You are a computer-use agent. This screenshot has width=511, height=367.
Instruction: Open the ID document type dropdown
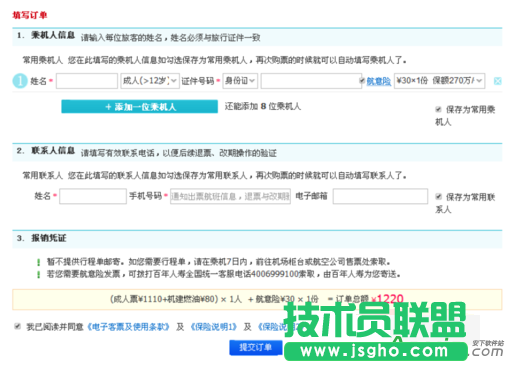point(240,81)
